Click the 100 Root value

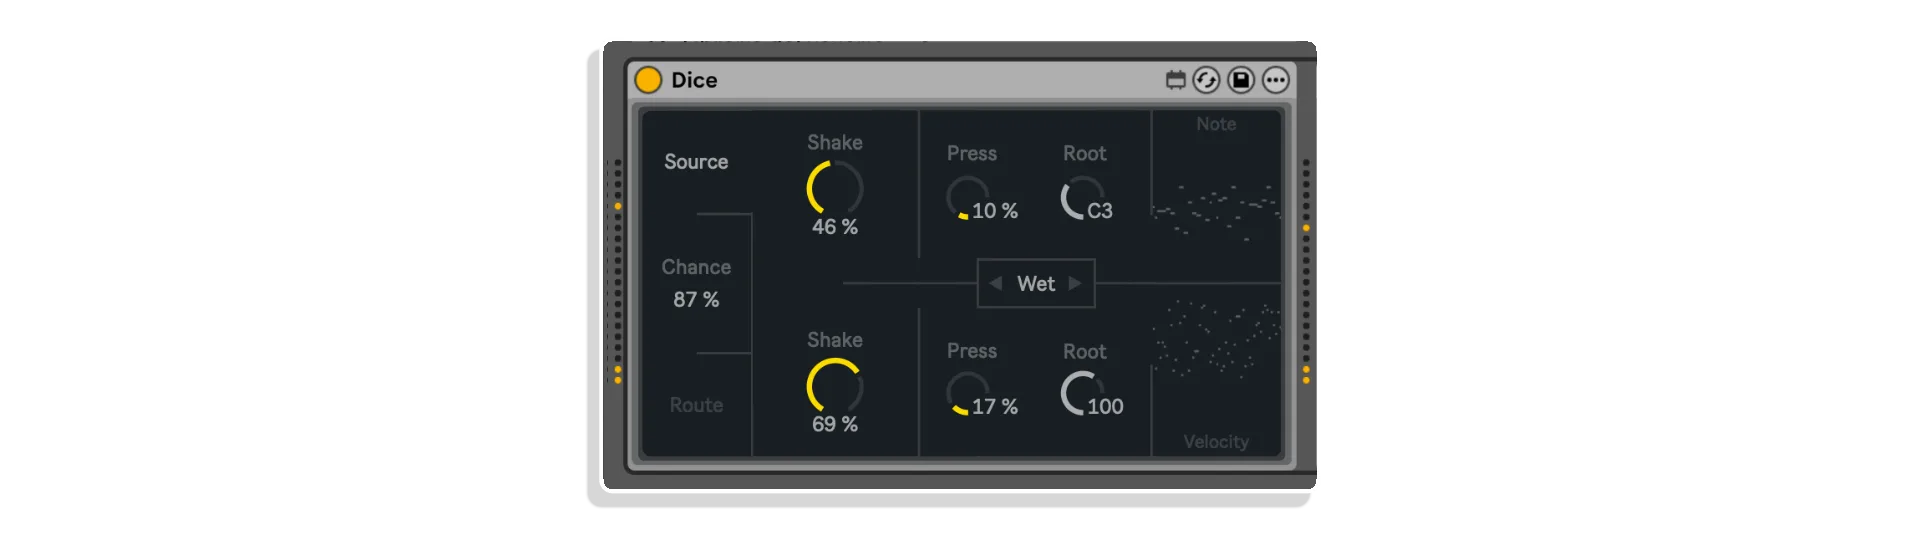[1105, 407]
